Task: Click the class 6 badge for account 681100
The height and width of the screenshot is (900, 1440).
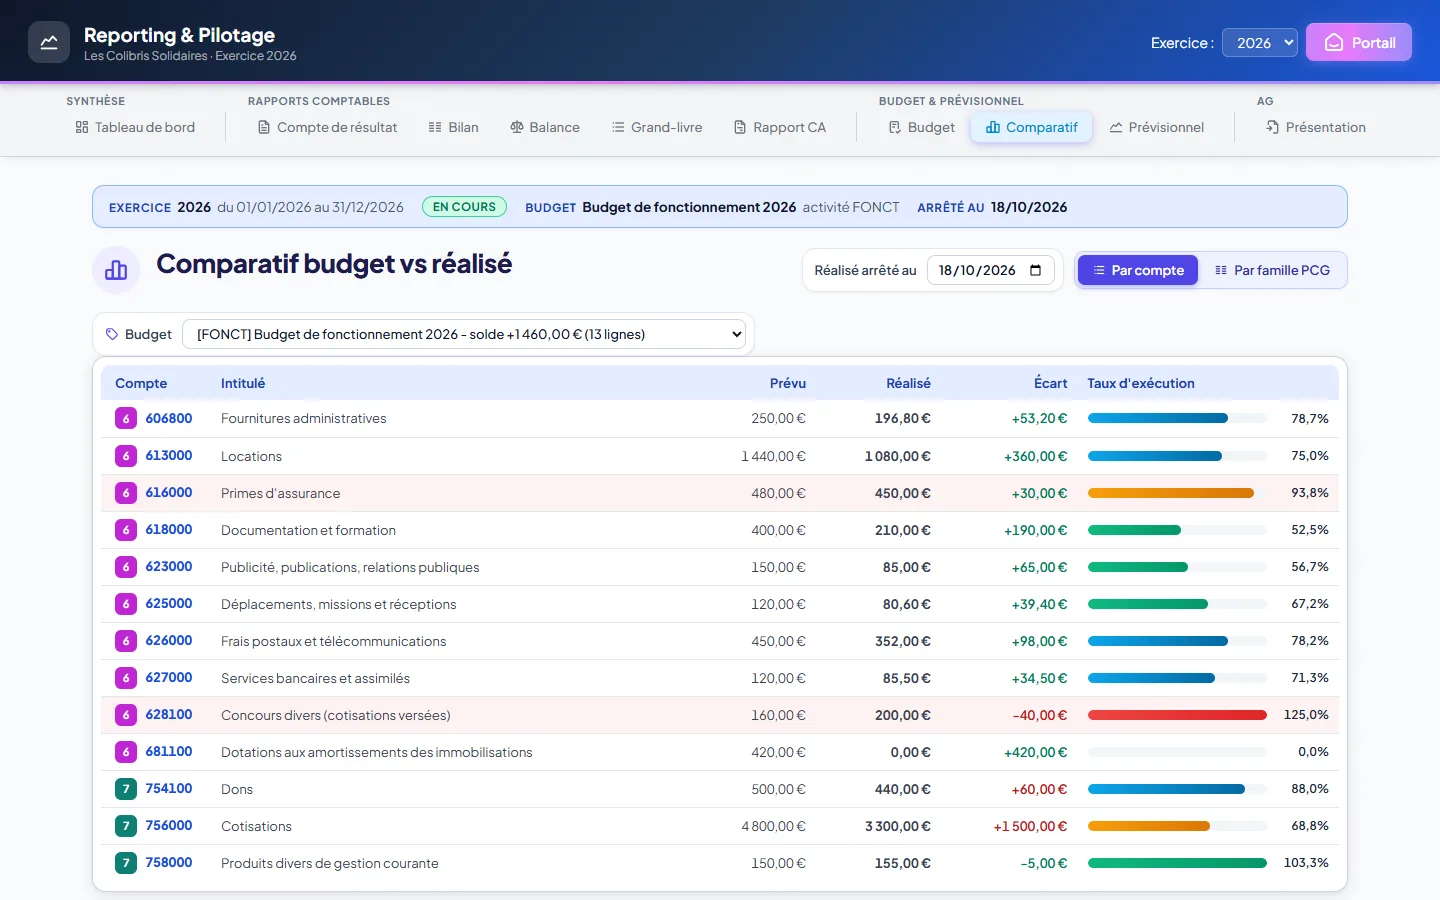Action: click(x=126, y=752)
